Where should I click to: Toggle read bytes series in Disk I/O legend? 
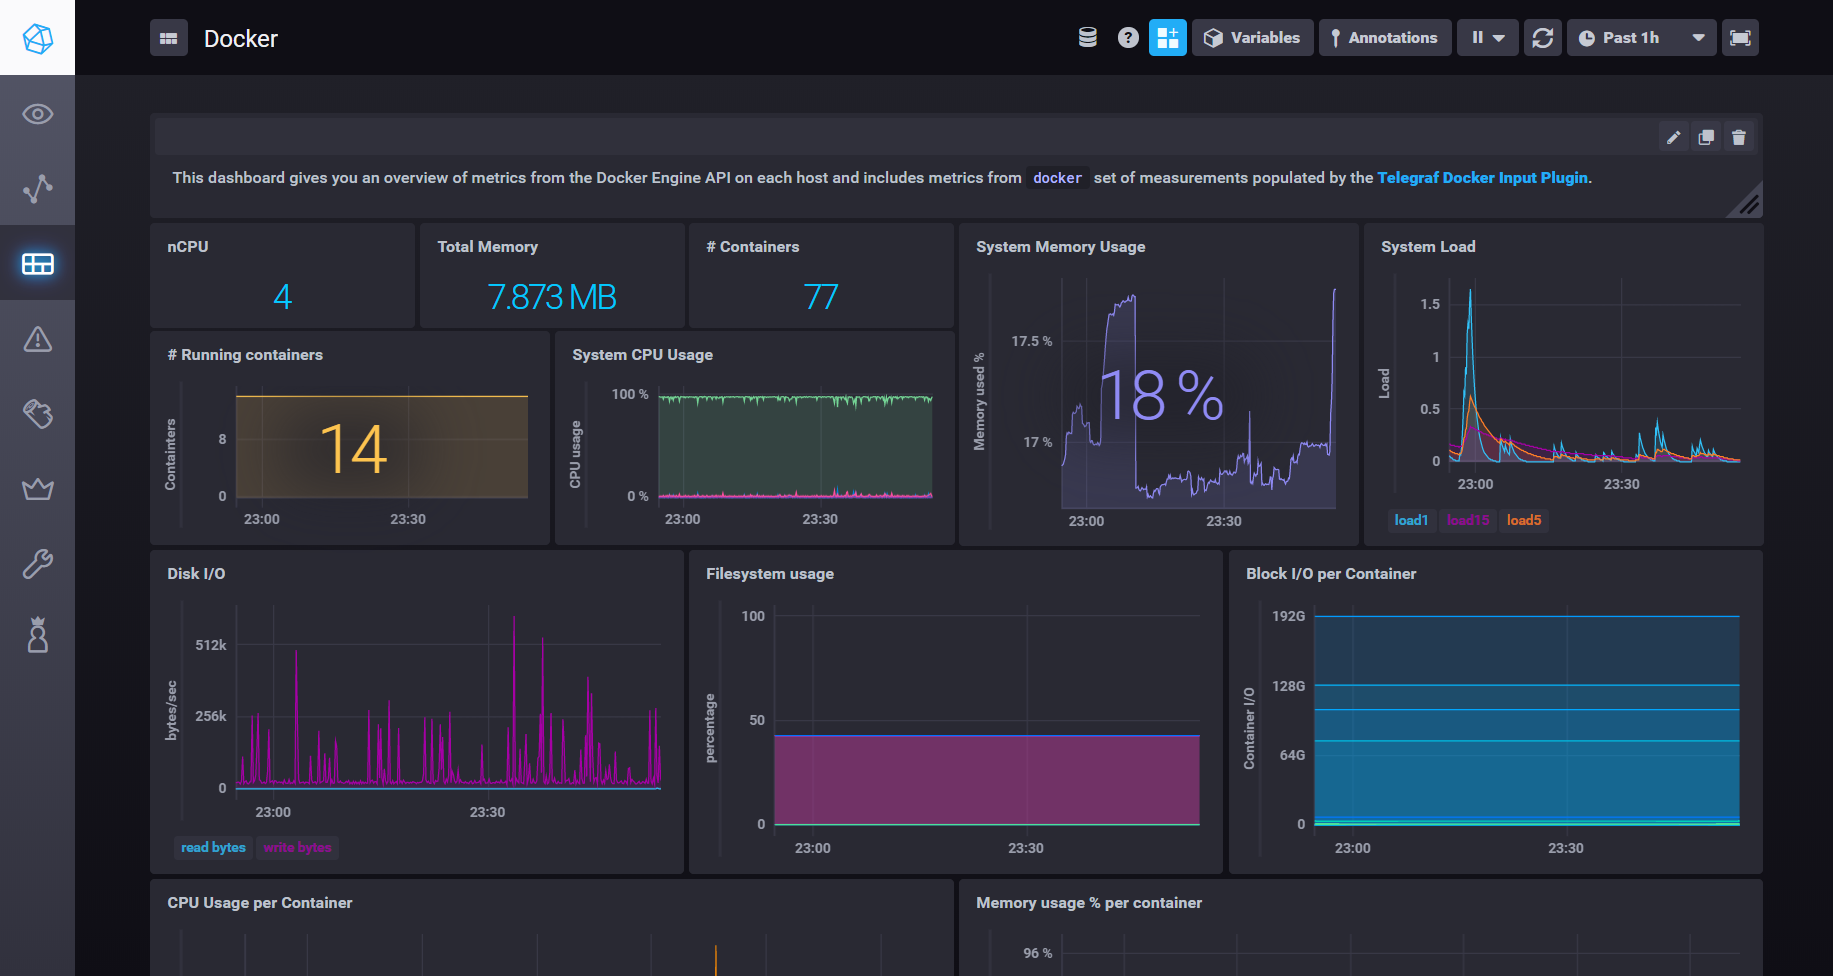pos(213,848)
